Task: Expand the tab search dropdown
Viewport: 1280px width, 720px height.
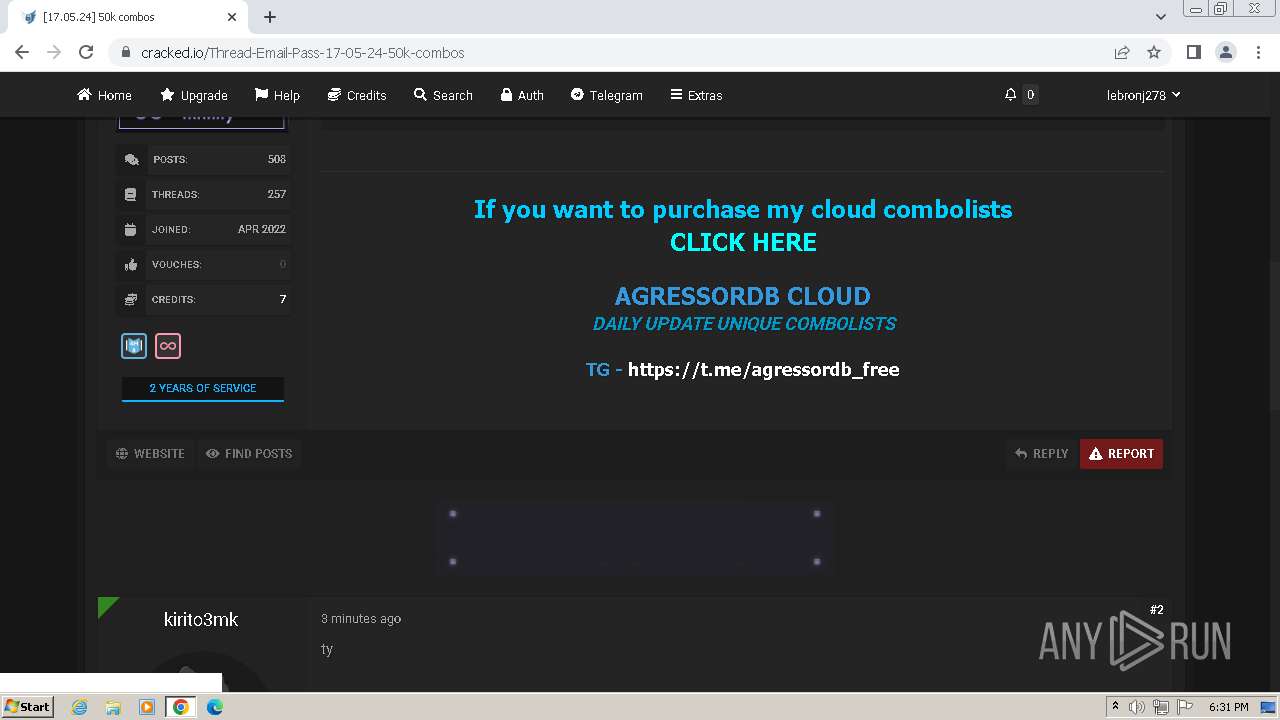Action: coord(1161,17)
